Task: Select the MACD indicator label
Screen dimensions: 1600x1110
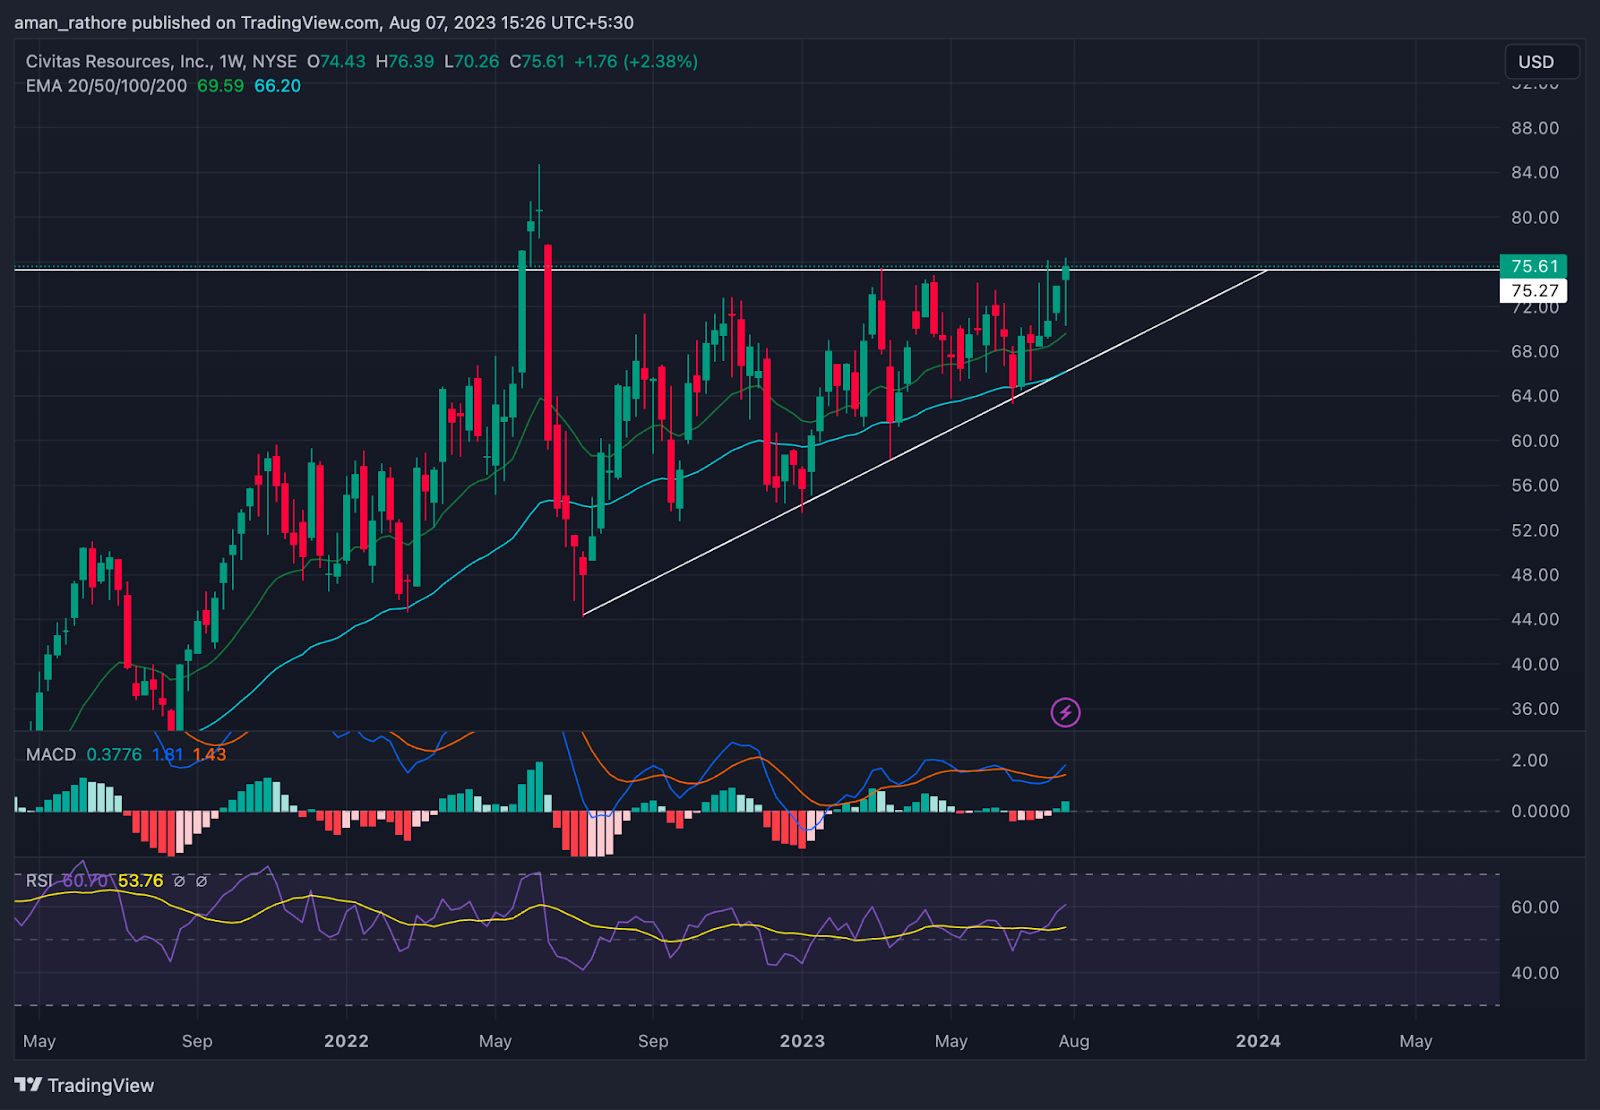Action: (51, 754)
